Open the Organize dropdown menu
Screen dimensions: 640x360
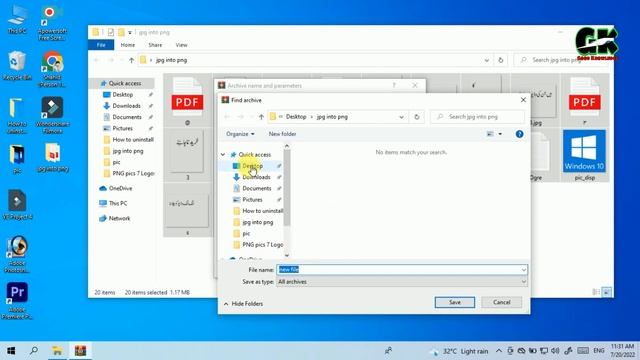(240, 134)
